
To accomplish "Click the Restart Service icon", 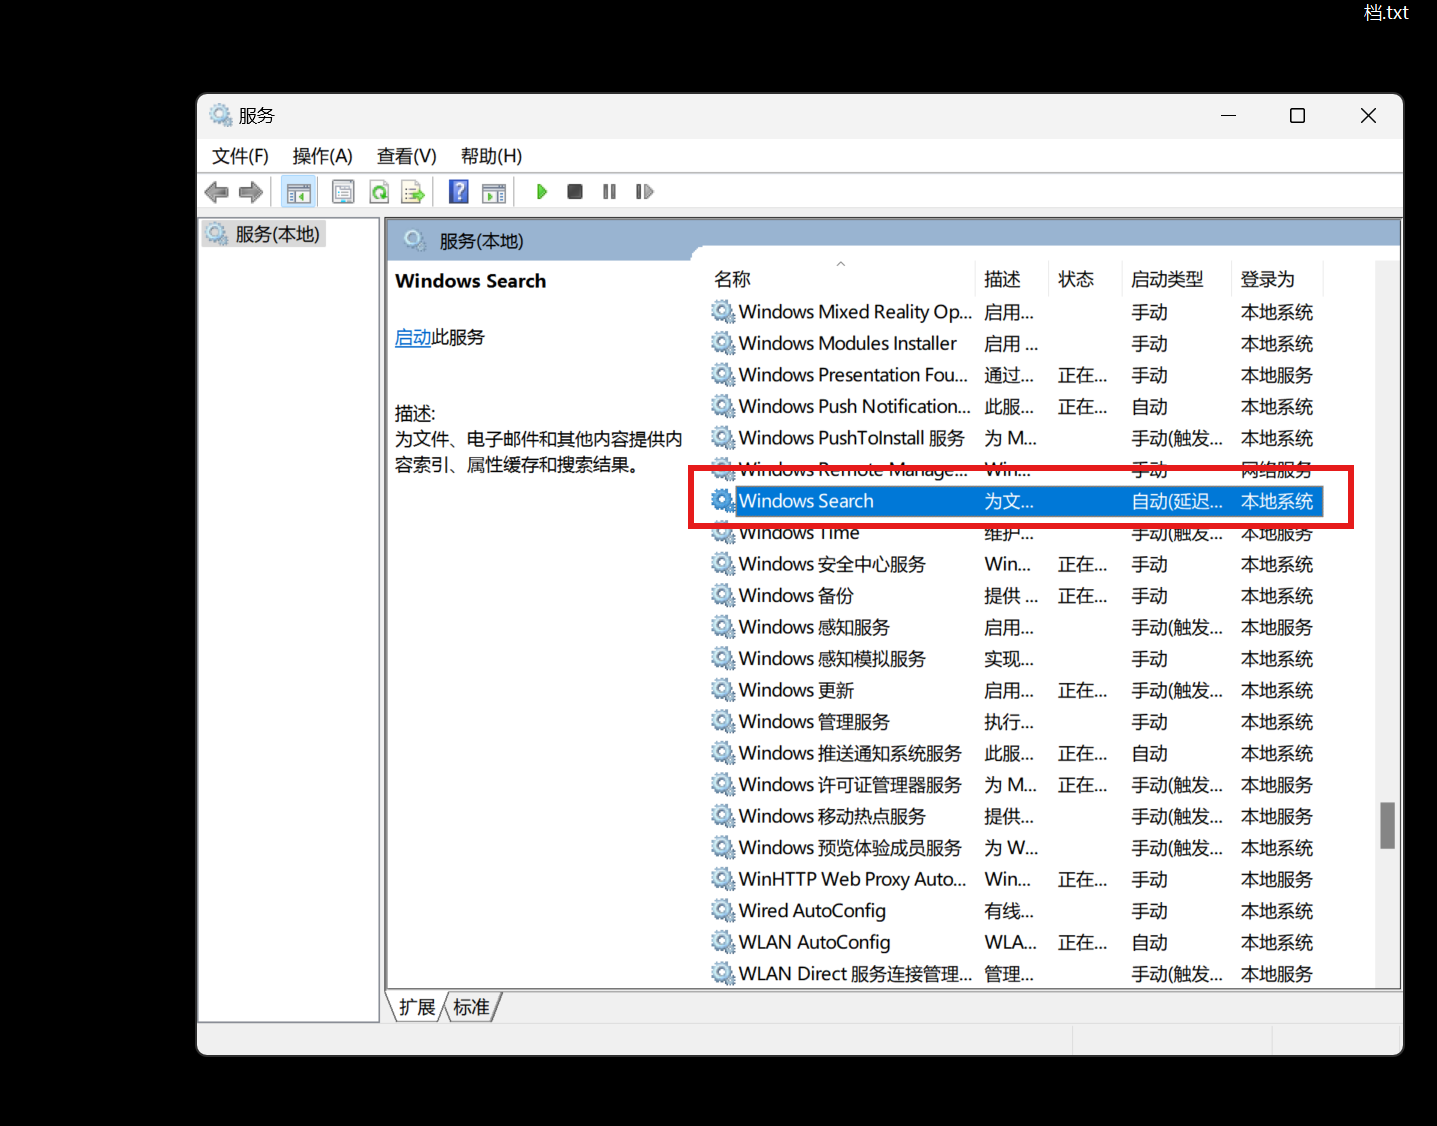I will [x=644, y=192].
